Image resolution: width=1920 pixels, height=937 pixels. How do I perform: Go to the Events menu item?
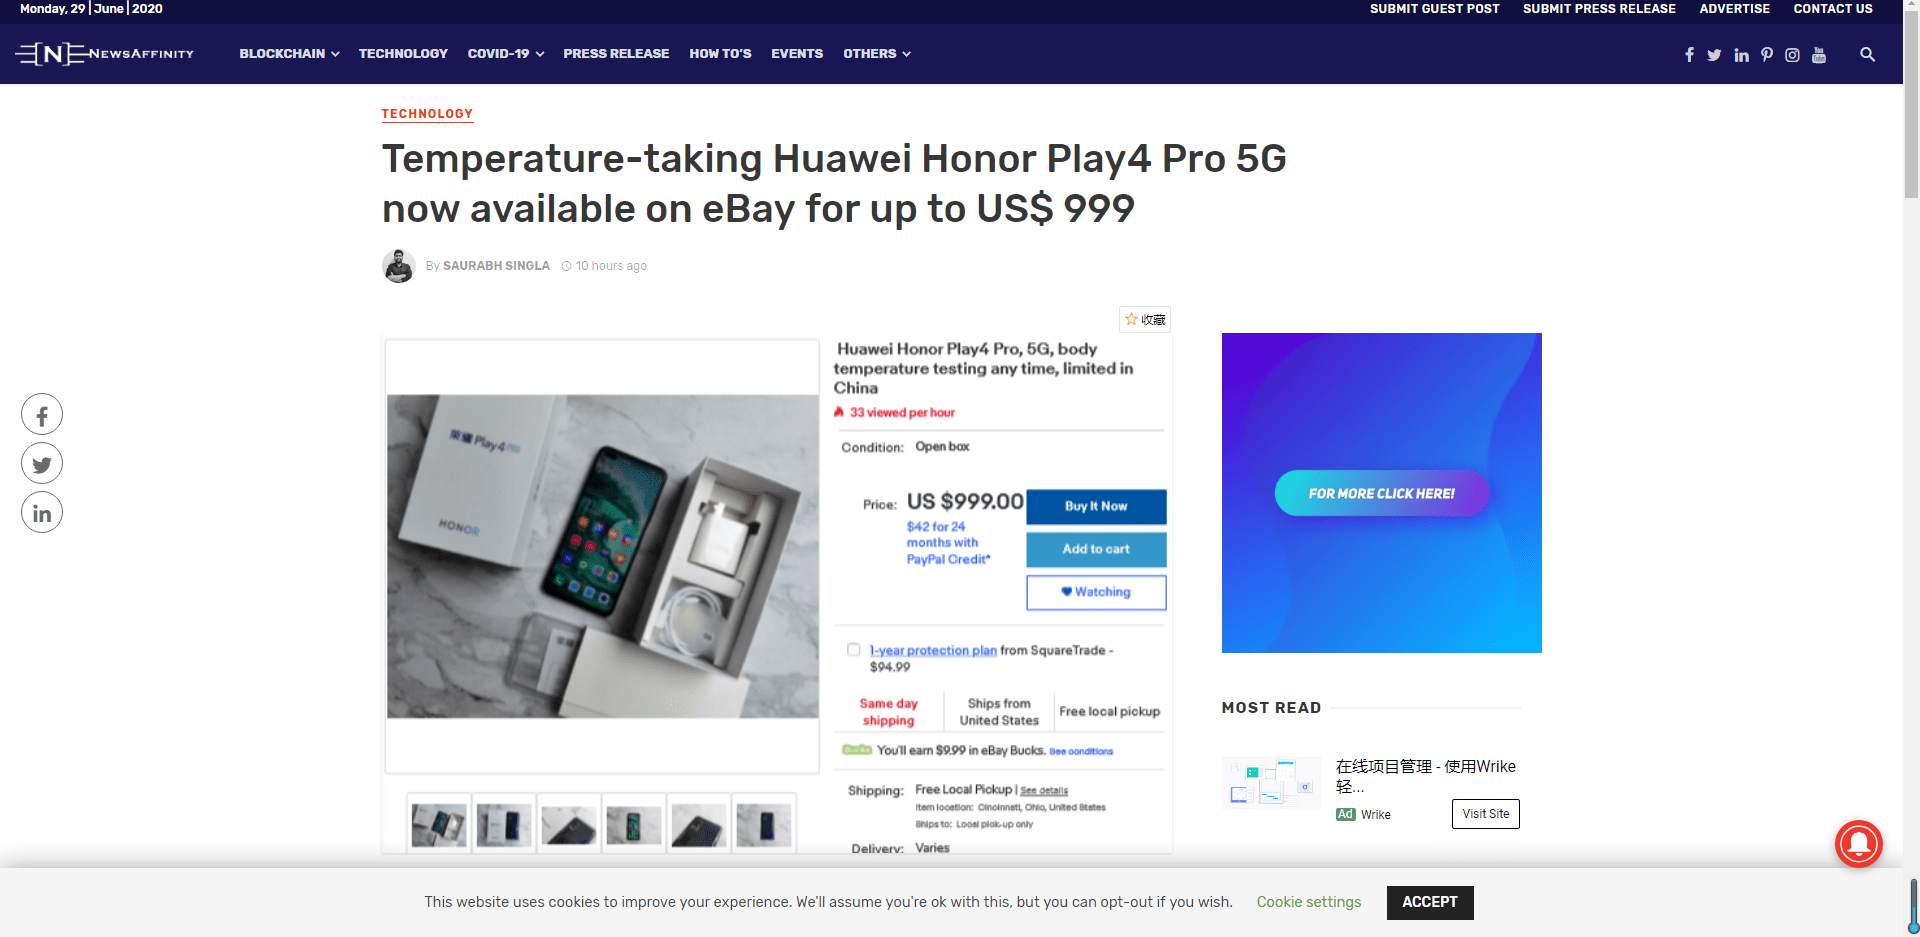(797, 54)
